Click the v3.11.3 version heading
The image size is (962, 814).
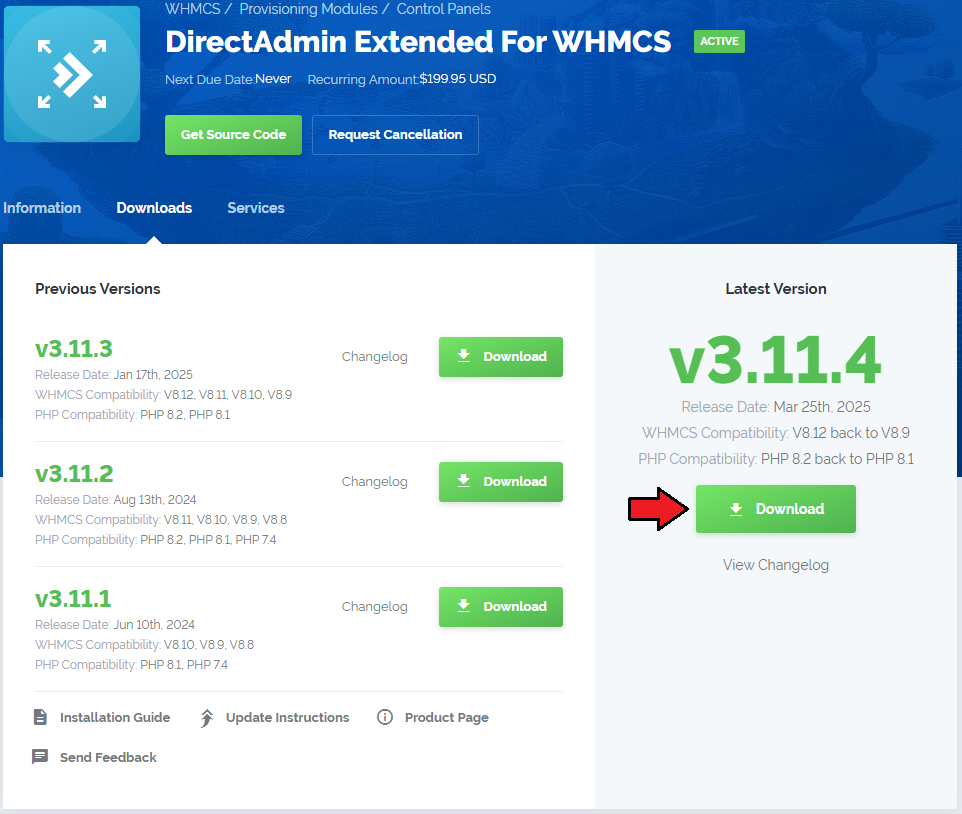pyautogui.click(x=74, y=349)
